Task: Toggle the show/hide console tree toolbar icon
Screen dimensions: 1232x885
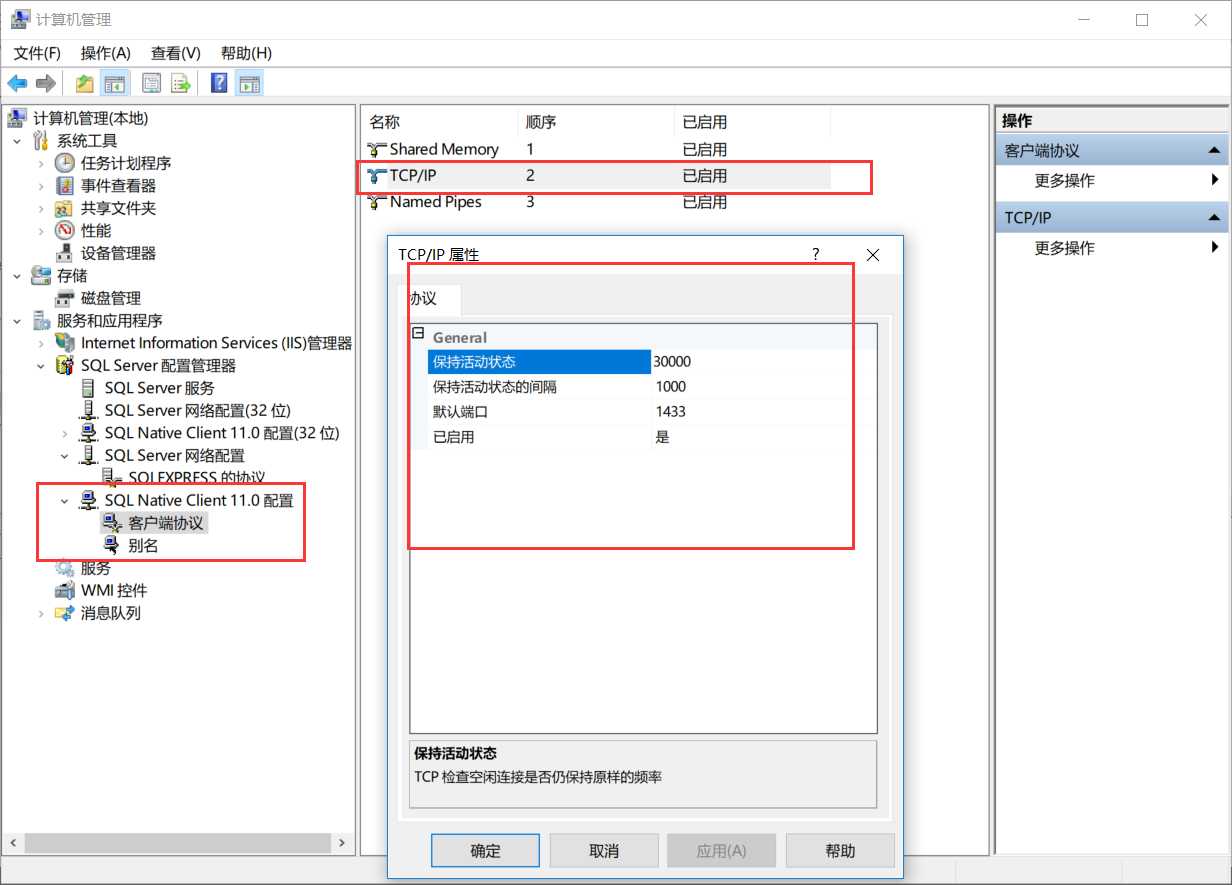Action: pyautogui.click(x=115, y=84)
